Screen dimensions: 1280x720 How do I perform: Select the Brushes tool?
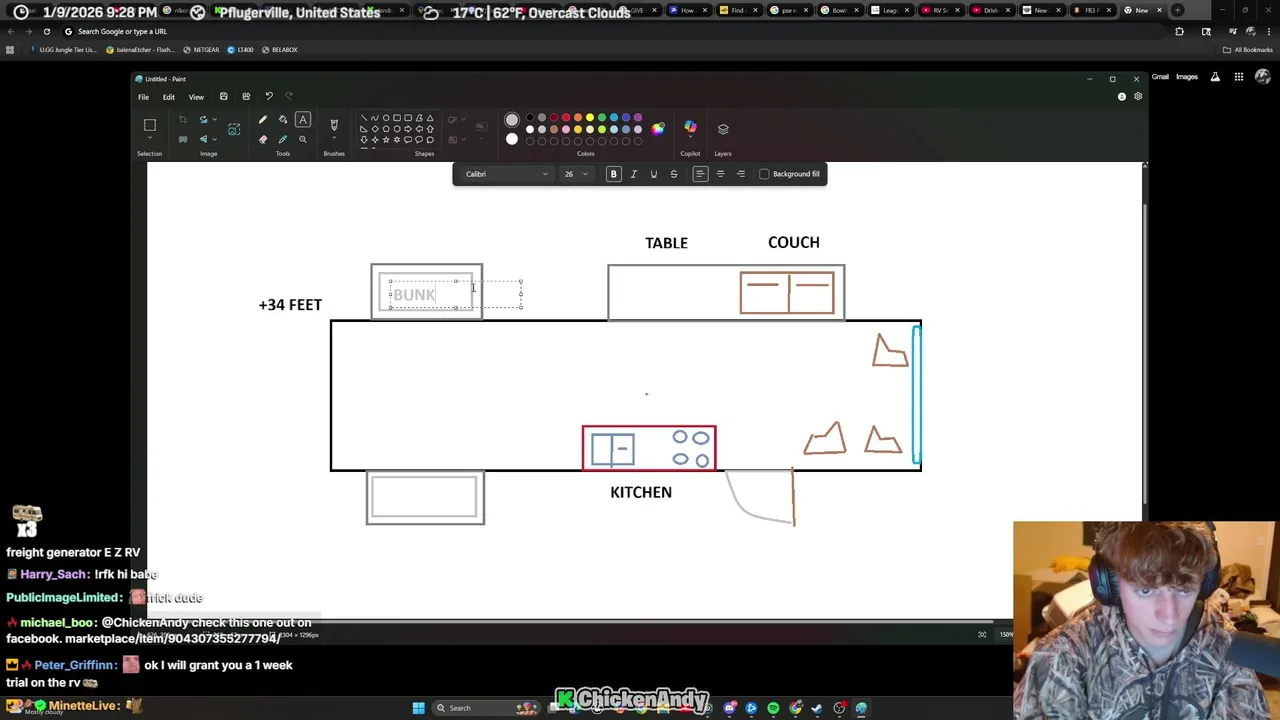point(334,125)
